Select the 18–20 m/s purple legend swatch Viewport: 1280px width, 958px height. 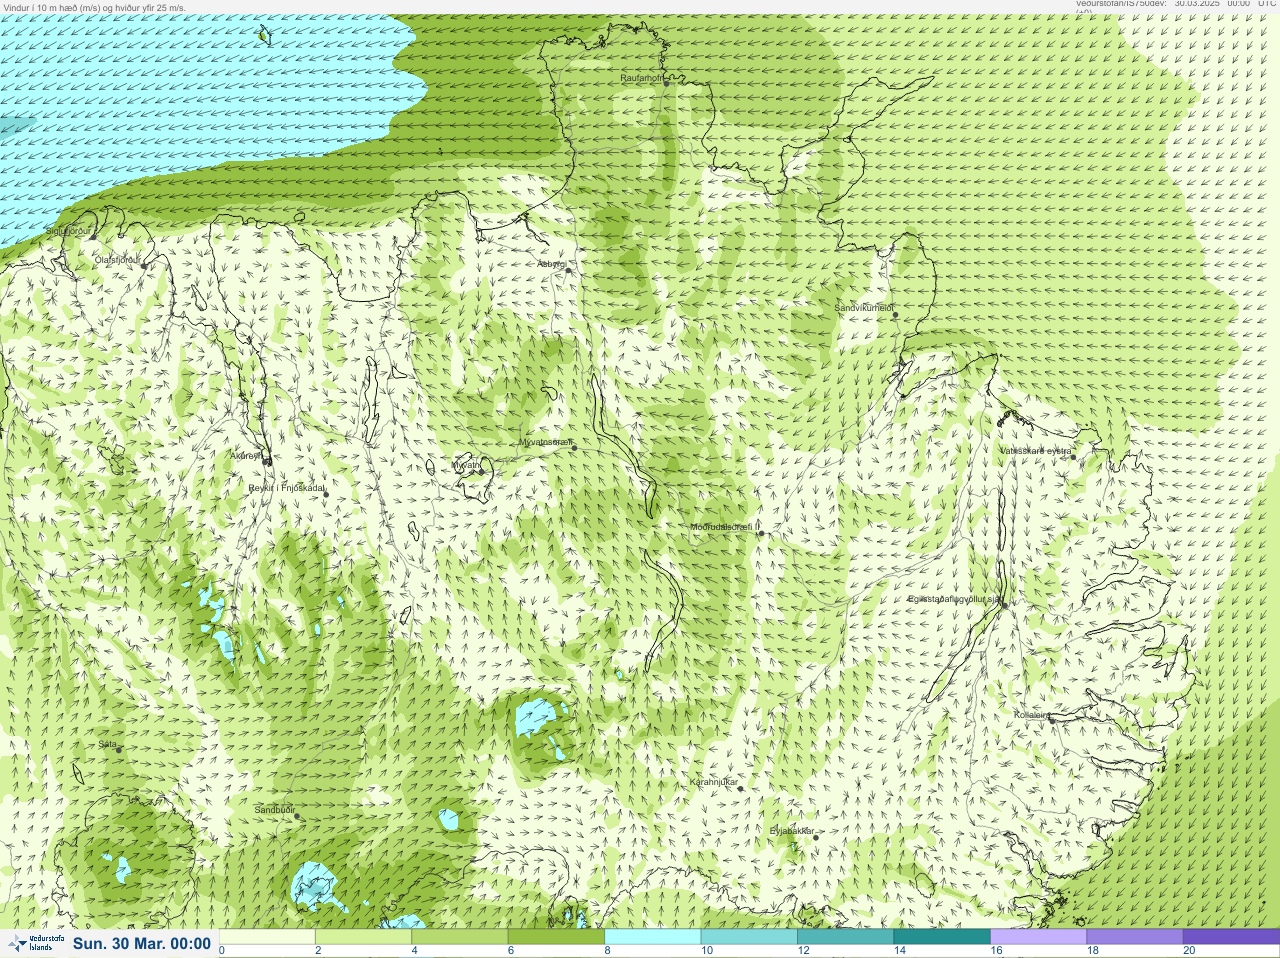[1134, 937]
